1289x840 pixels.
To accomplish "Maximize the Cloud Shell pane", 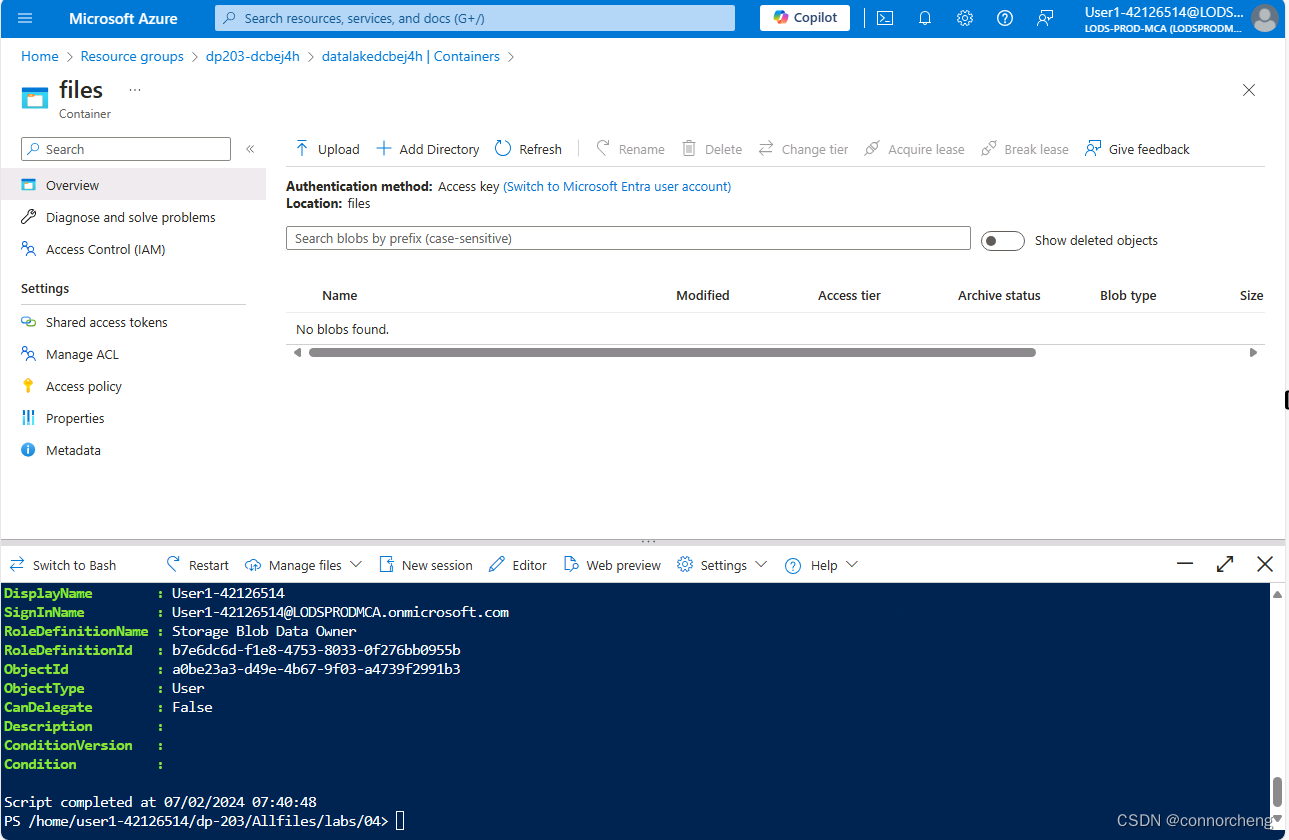I will click(x=1225, y=564).
